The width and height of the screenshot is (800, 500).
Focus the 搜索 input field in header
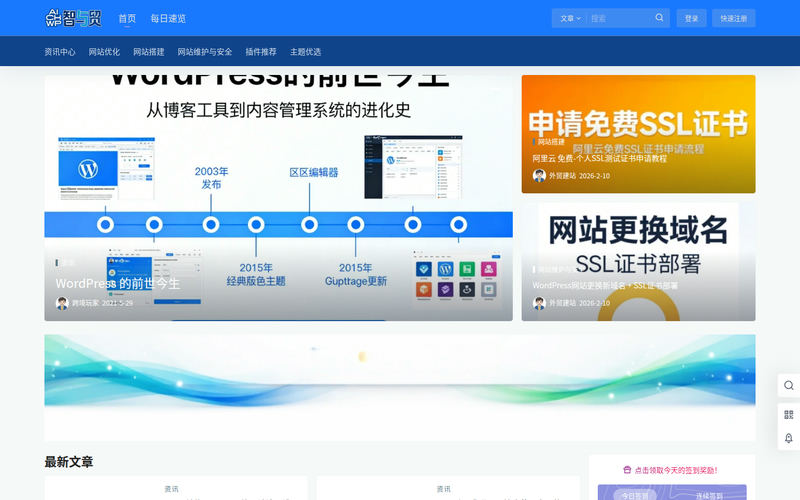pyautogui.click(x=620, y=18)
